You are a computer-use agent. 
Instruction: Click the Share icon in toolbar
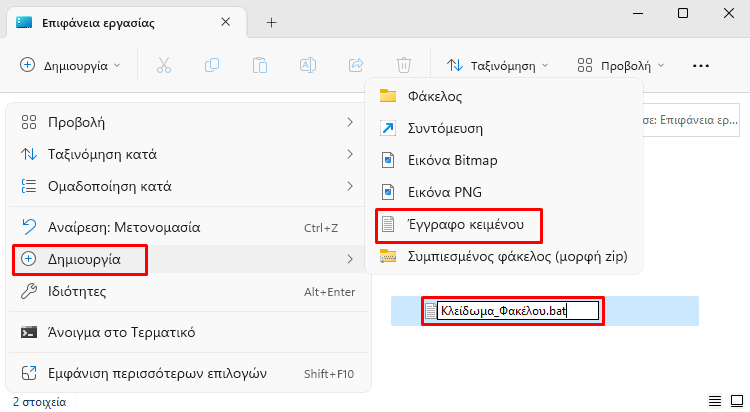point(356,65)
